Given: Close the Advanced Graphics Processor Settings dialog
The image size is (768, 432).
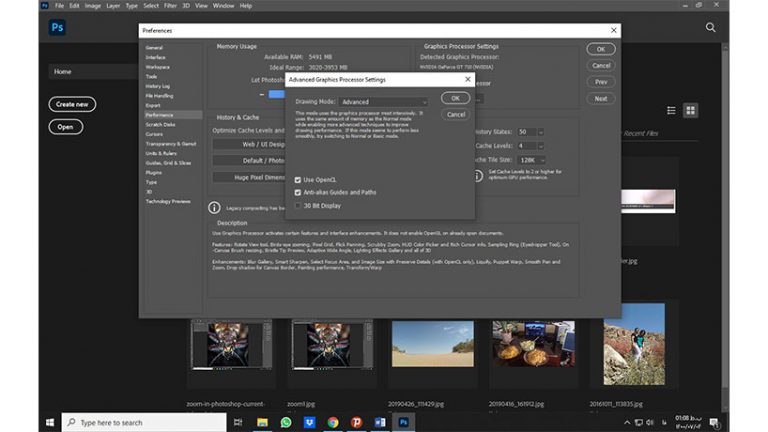Looking at the screenshot, I should pyautogui.click(x=468, y=79).
